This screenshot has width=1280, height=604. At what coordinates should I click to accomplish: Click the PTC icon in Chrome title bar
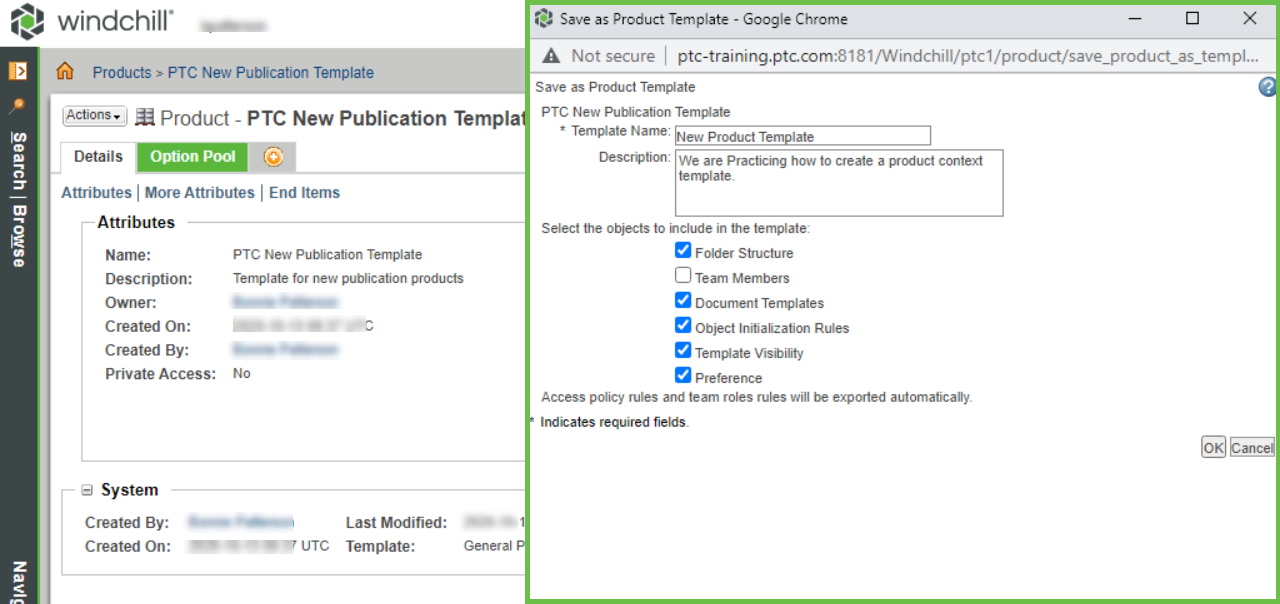tap(544, 19)
